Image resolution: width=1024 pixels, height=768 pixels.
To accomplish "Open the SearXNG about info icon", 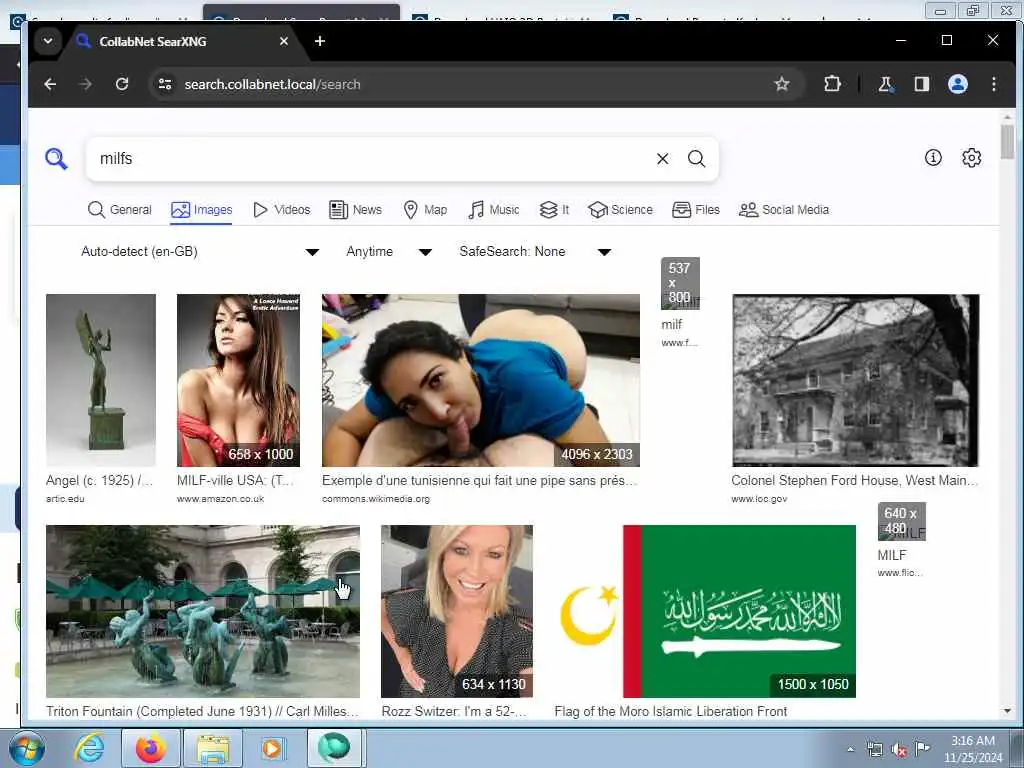I will (933, 157).
